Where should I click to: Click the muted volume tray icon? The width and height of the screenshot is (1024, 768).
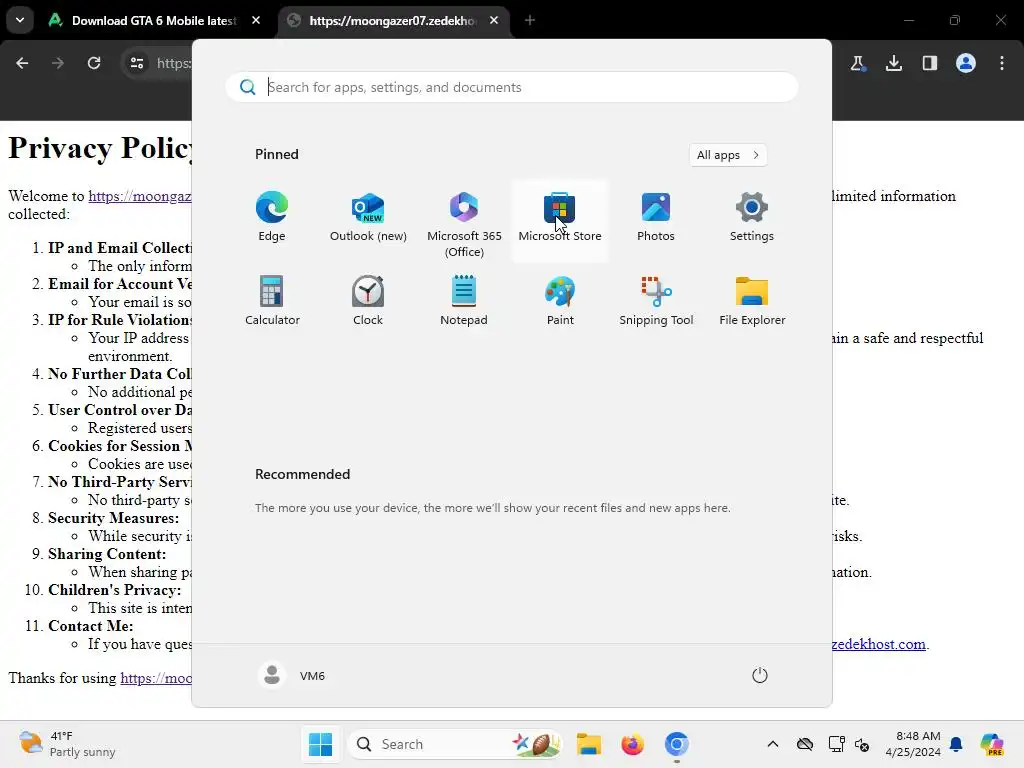click(x=862, y=744)
